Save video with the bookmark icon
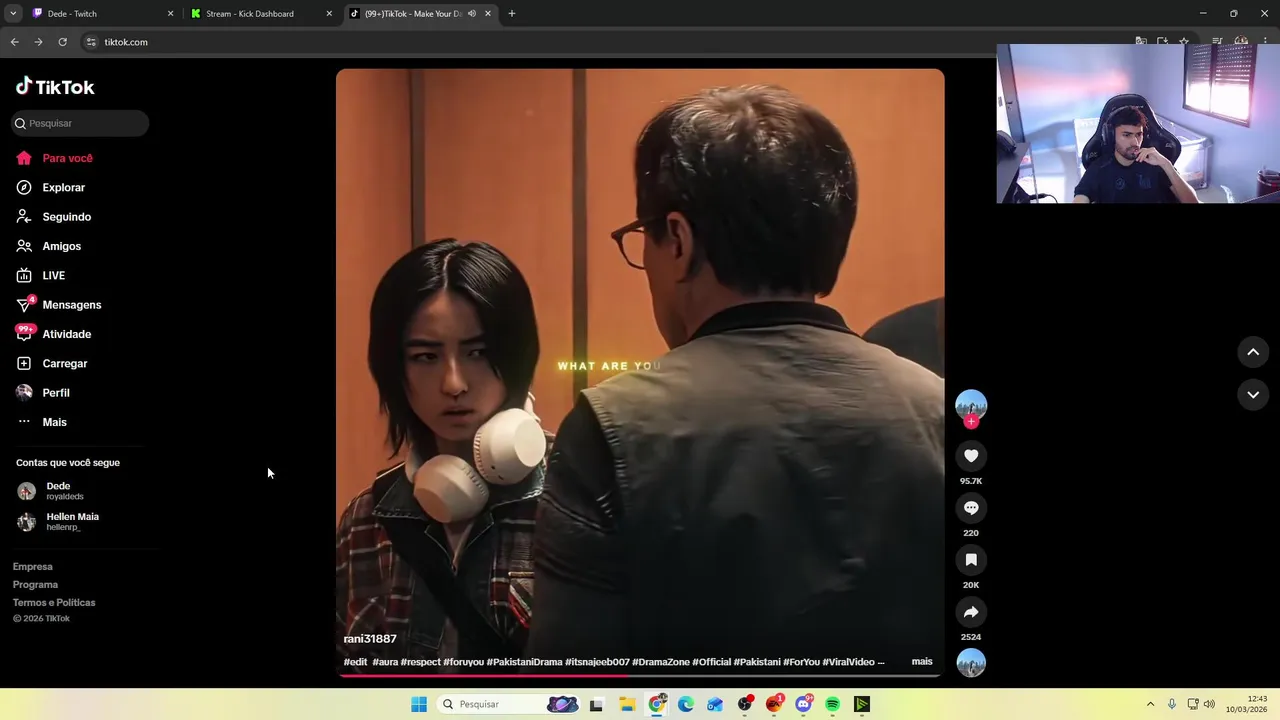This screenshot has width=1280, height=720. click(x=971, y=560)
